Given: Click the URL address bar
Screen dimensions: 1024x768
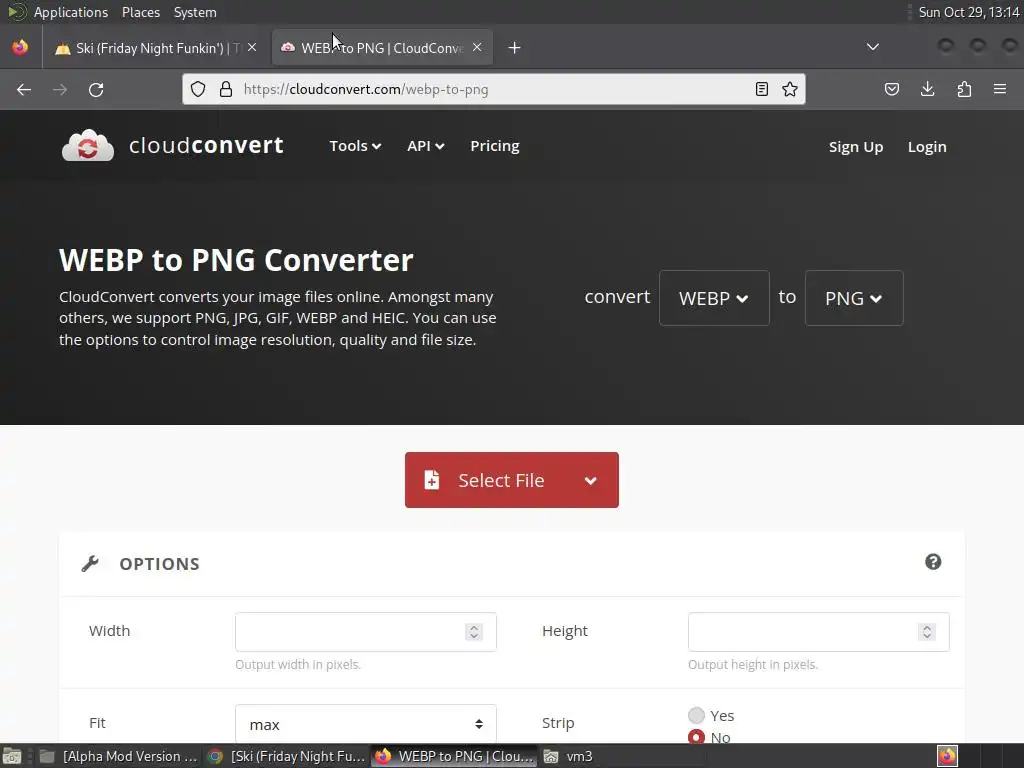Looking at the screenshot, I should tap(493, 89).
